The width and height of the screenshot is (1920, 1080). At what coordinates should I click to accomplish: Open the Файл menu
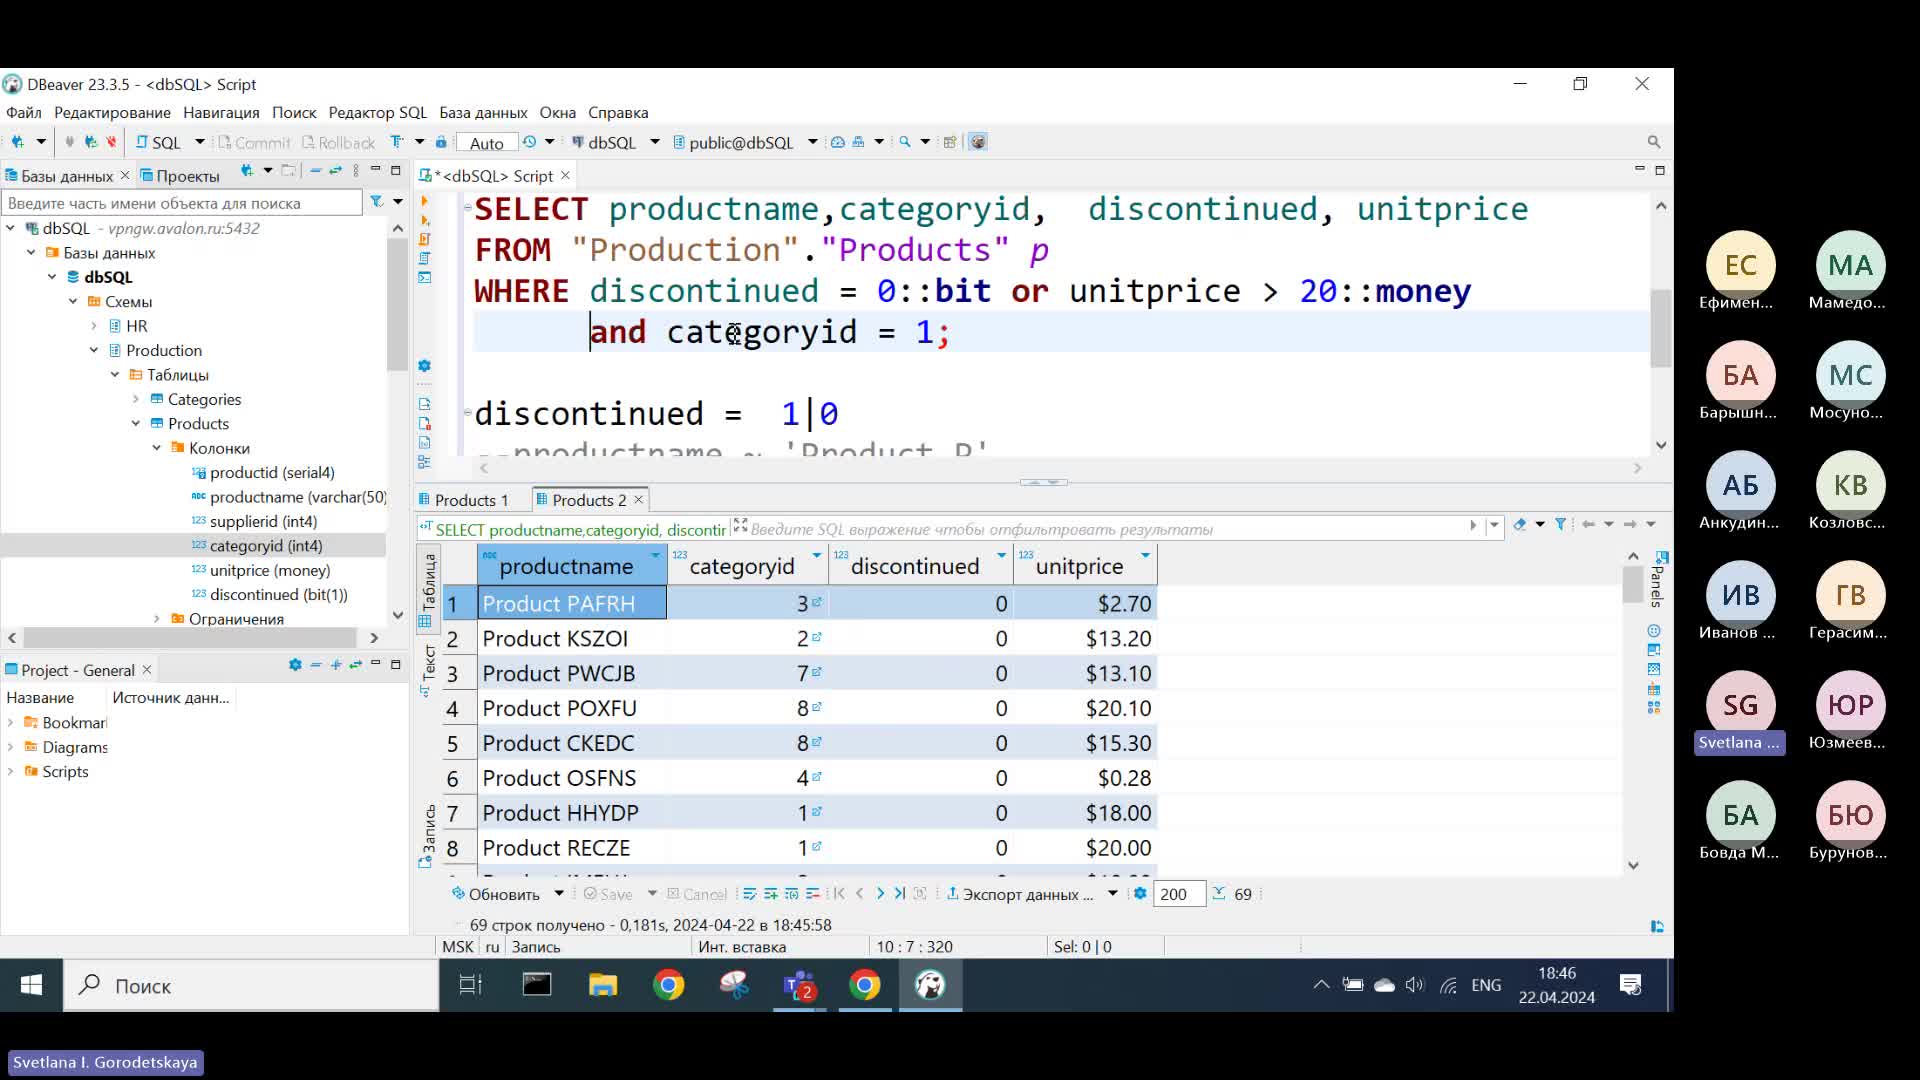pyautogui.click(x=24, y=113)
